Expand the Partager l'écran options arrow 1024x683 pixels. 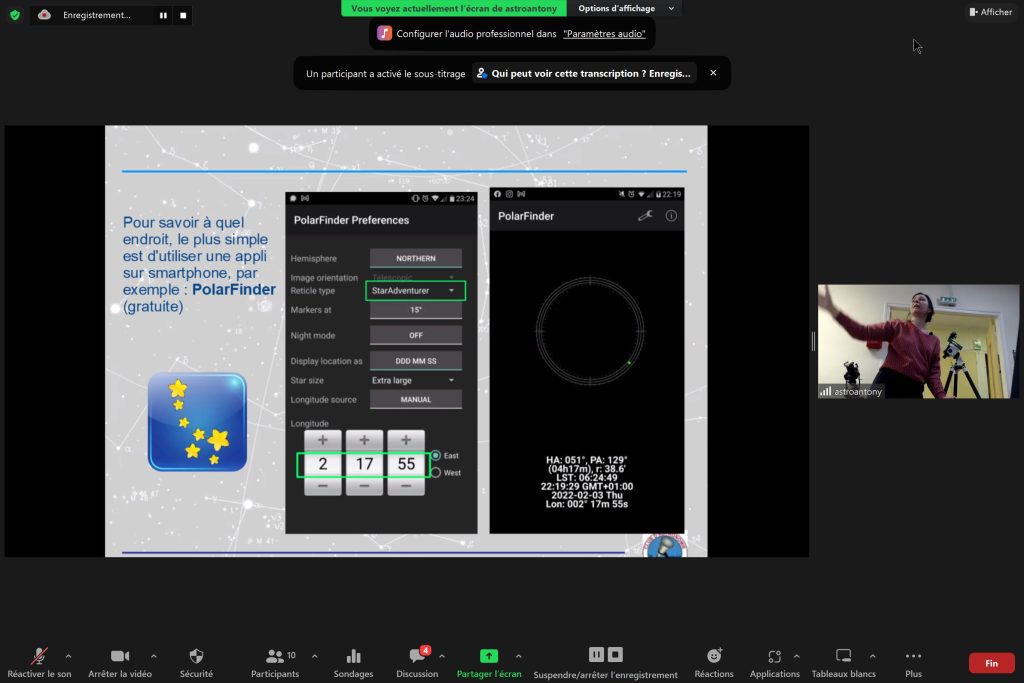coord(519,656)
